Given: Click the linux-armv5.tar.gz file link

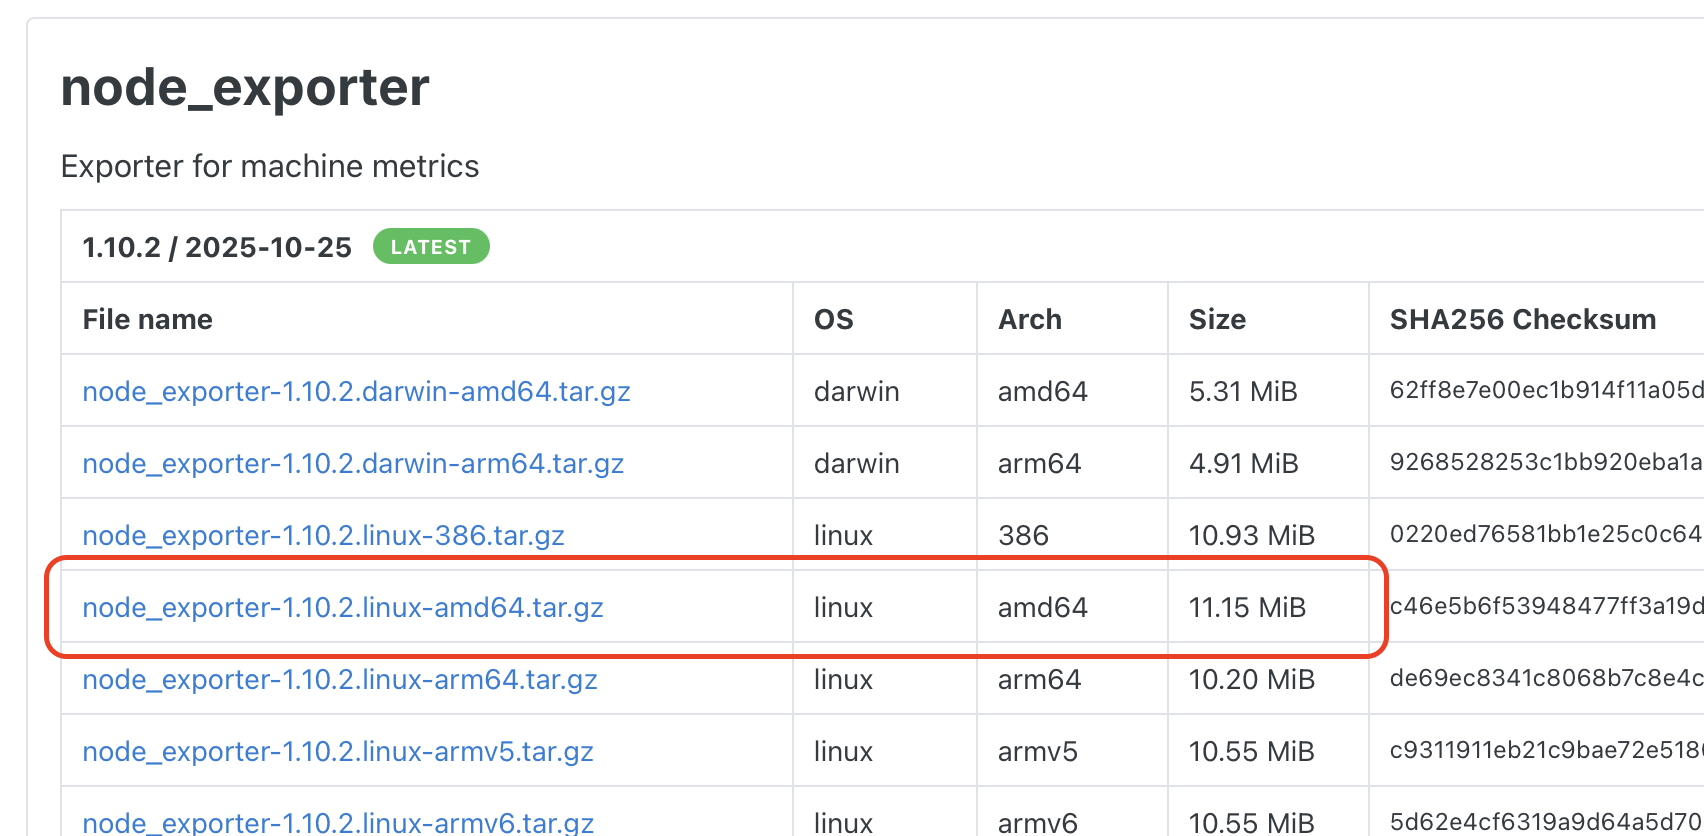Looking at the screenshot, I should (338, 751).
